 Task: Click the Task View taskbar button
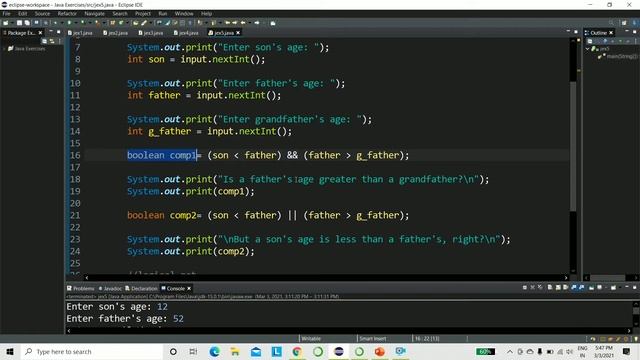coord(193,351)
